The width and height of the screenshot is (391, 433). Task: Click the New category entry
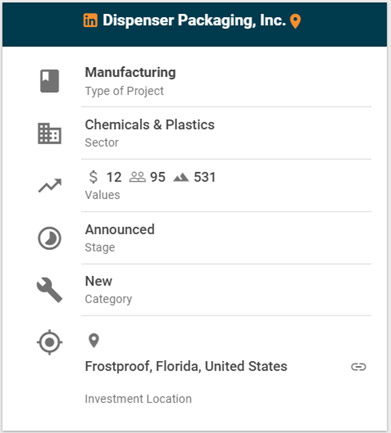99,281
